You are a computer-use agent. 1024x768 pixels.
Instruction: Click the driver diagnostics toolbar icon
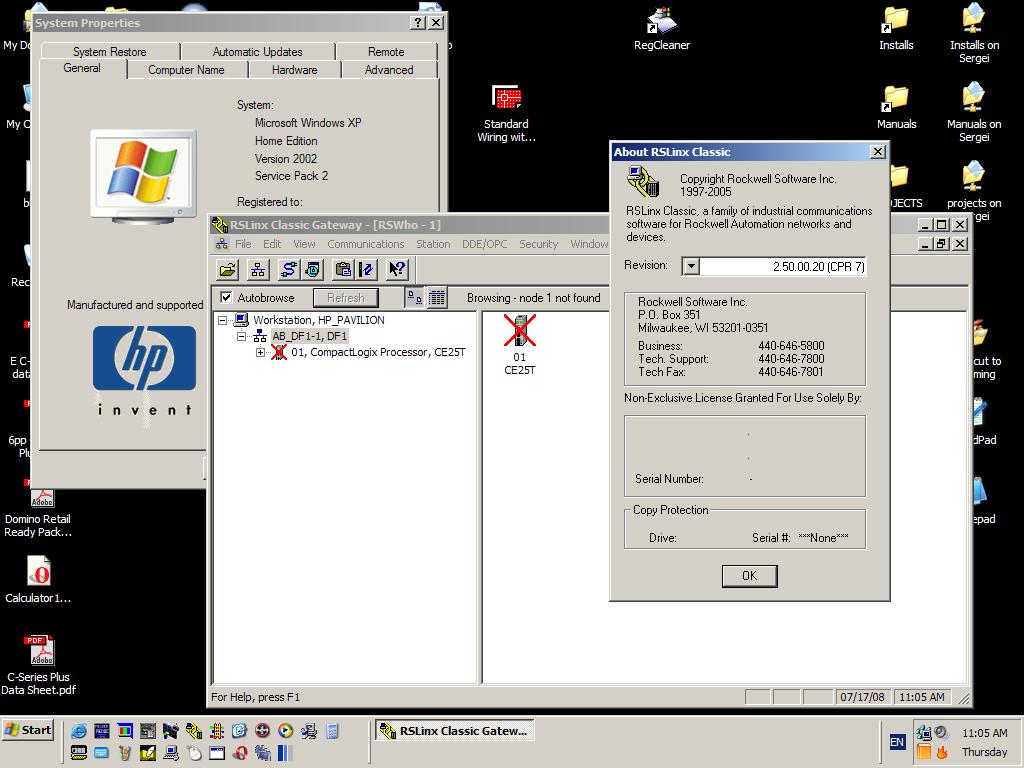click(x=313, y=269)
